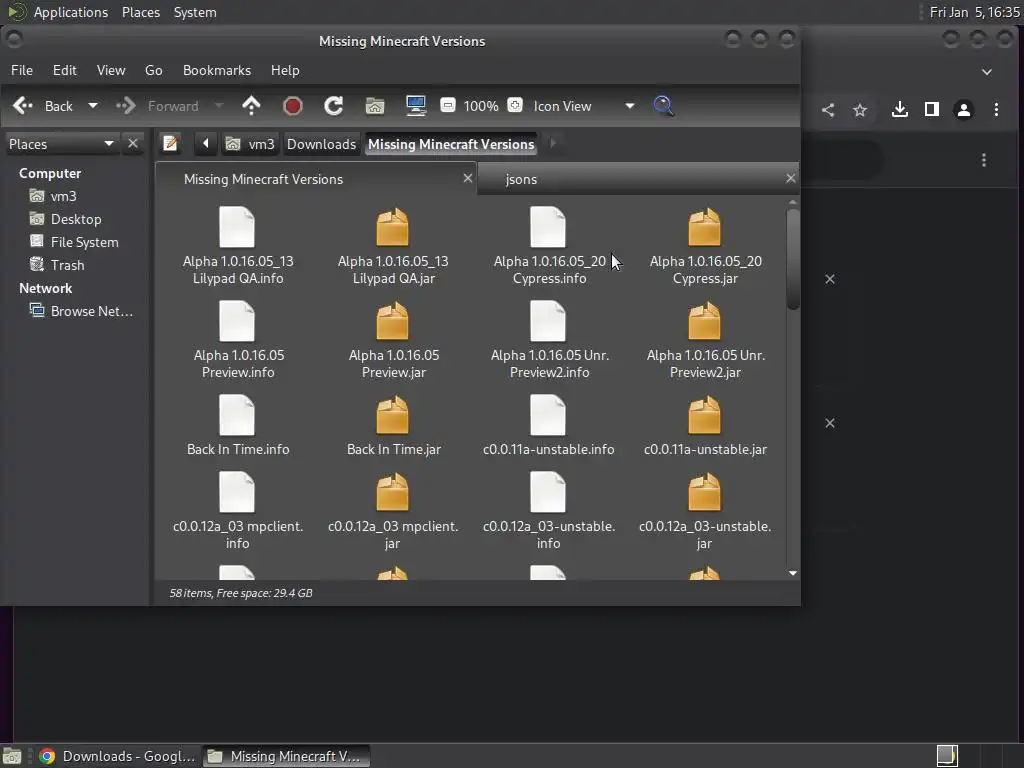Open the View menu
This screenshot has width=1024, height=768.
[110, 70]
